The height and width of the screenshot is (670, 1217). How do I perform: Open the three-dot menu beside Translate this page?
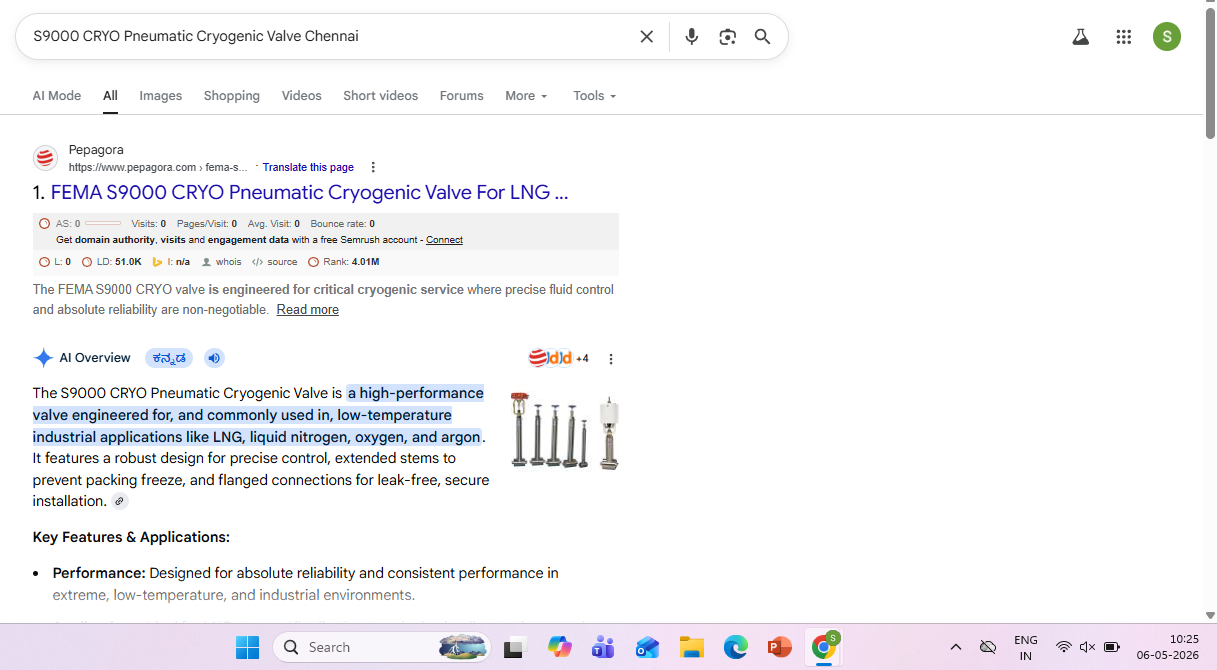(373, 168)
